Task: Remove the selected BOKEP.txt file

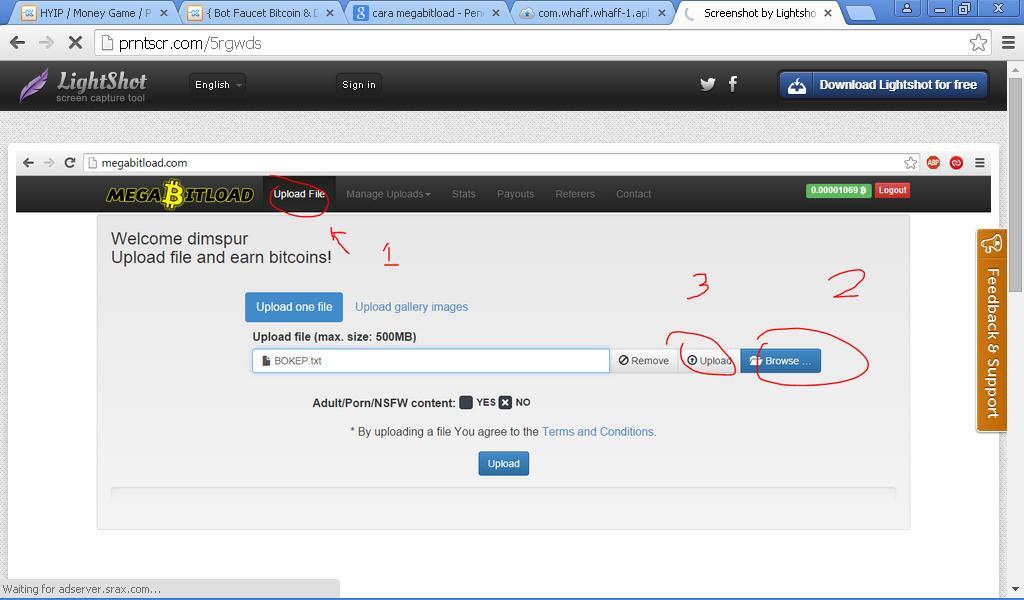Action: point(644,360)
